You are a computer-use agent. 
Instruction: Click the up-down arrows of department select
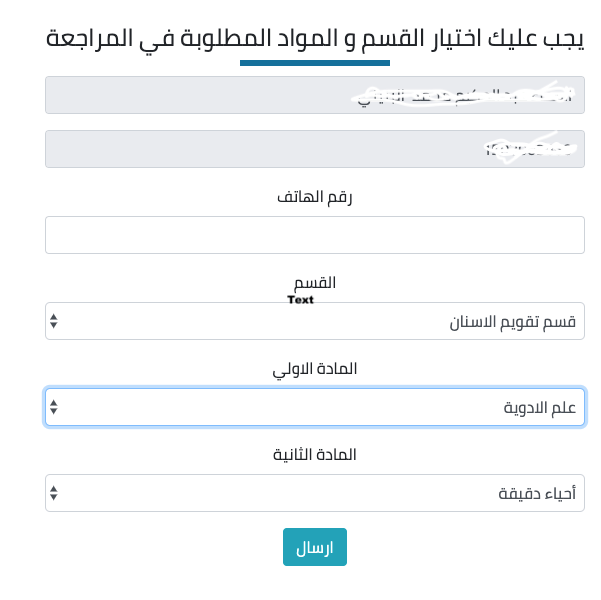[54, 321]
